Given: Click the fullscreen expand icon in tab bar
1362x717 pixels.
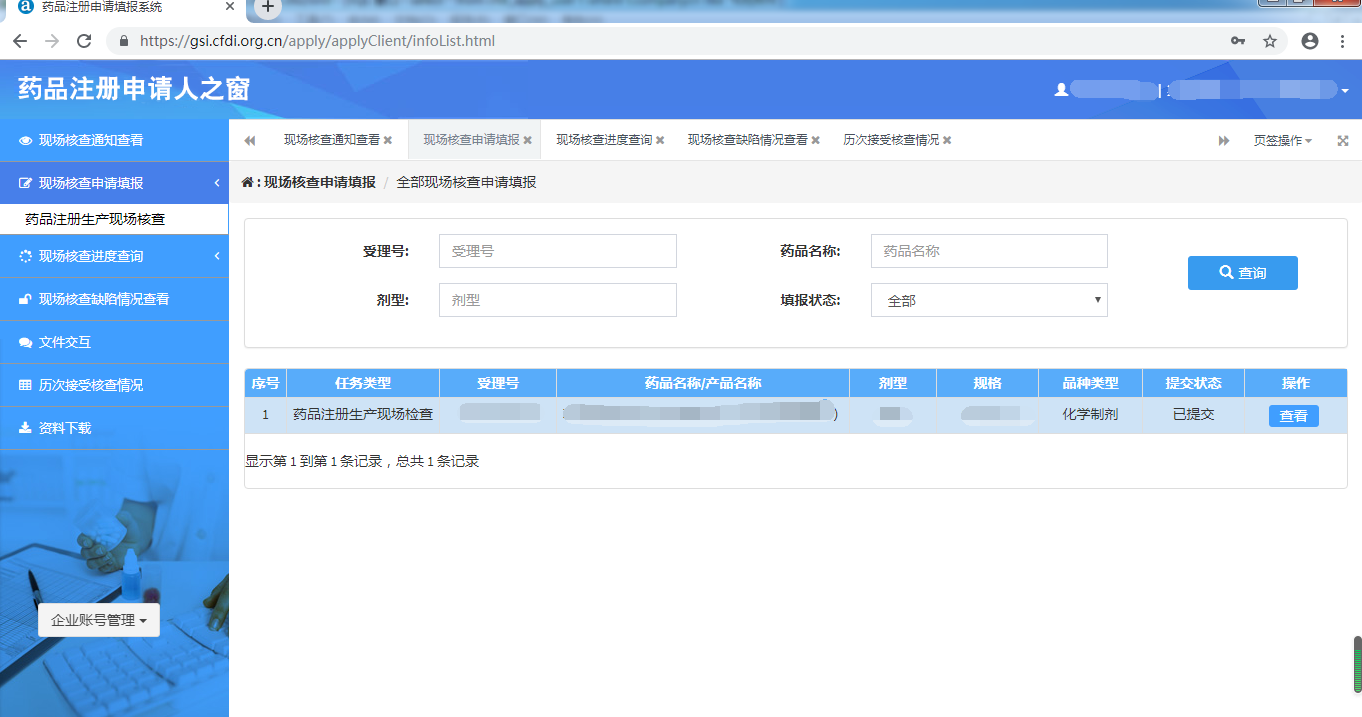Looking at the screenshot, I should pyautogui.click(x=1343, y=141).
